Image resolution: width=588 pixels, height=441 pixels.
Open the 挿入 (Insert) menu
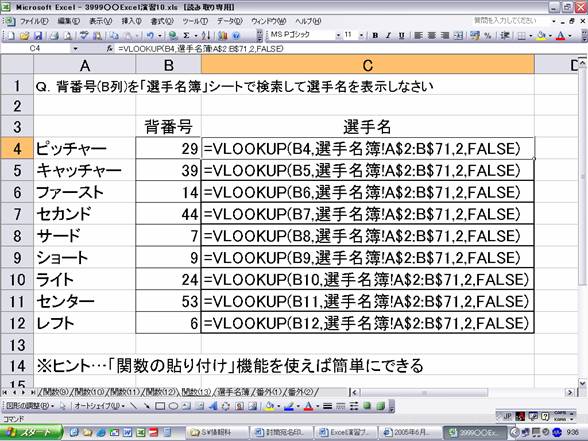[x=131, y=21]
